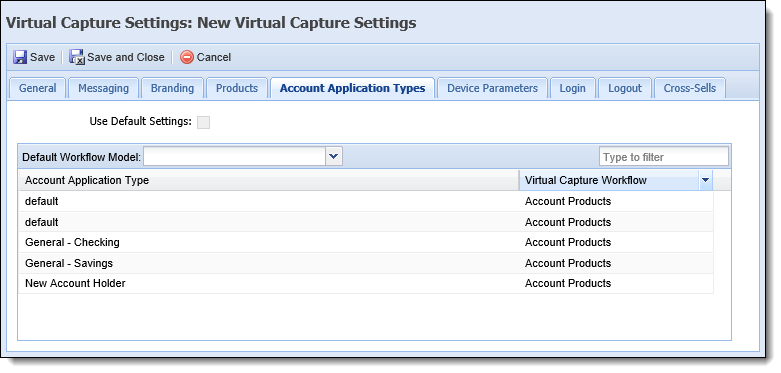Image resolution: width=781 pixels, height=373 pixels.
Task: Select the New Account Holder row
Action: point(366,283)
